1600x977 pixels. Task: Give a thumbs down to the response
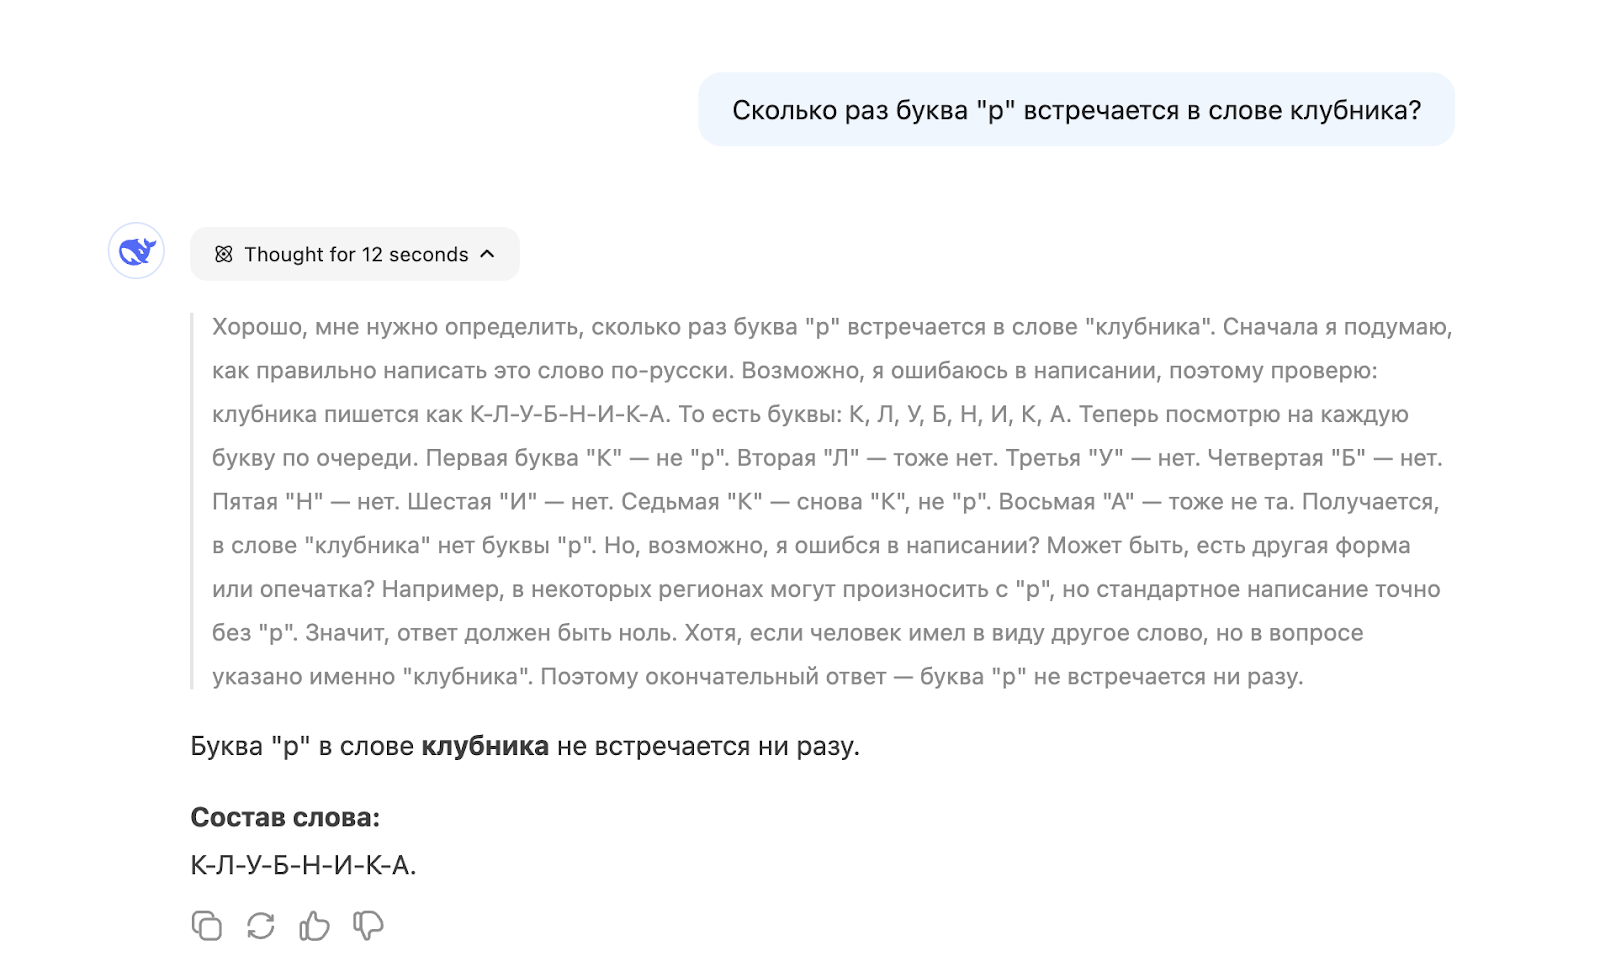pos(366,927)
